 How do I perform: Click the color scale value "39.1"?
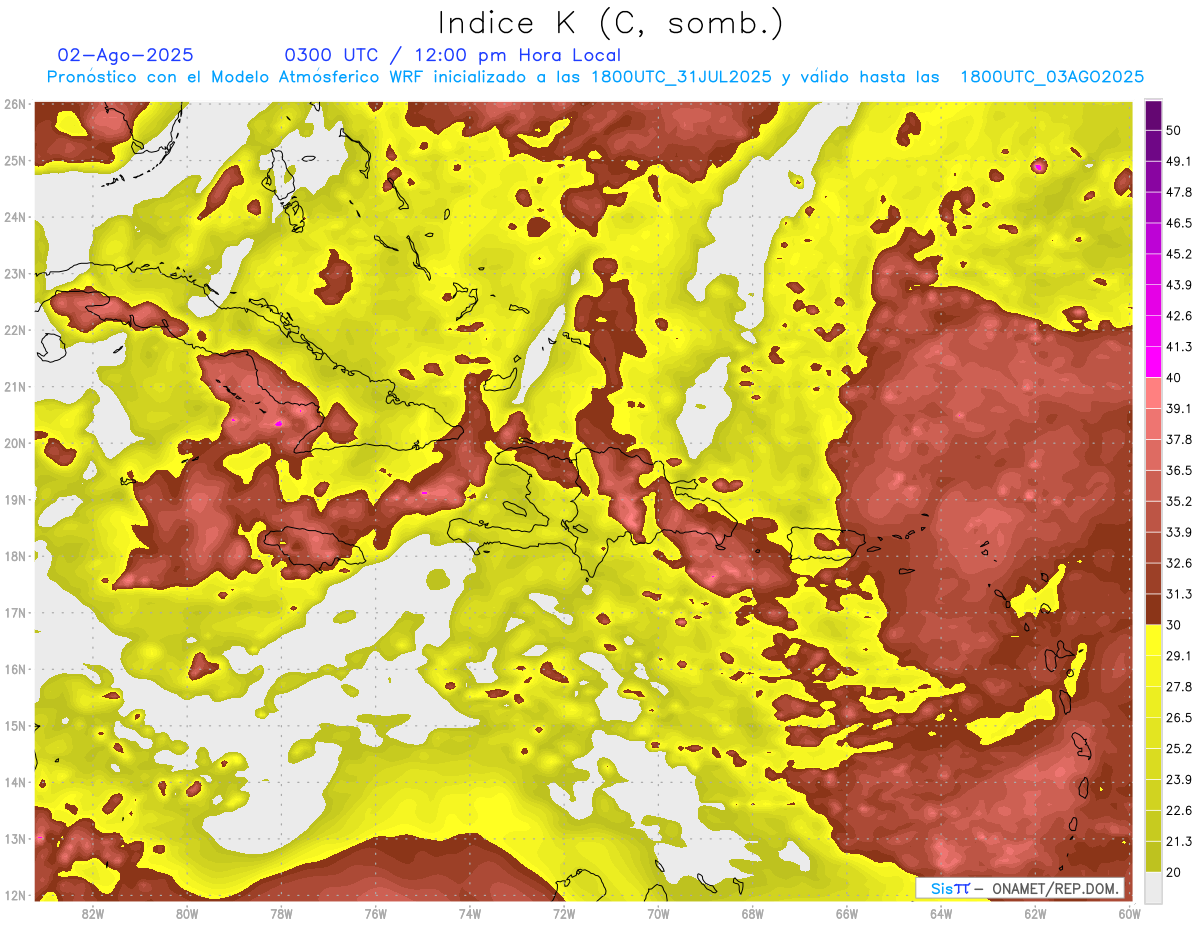pyautogui.click(x=1179, y=408)
